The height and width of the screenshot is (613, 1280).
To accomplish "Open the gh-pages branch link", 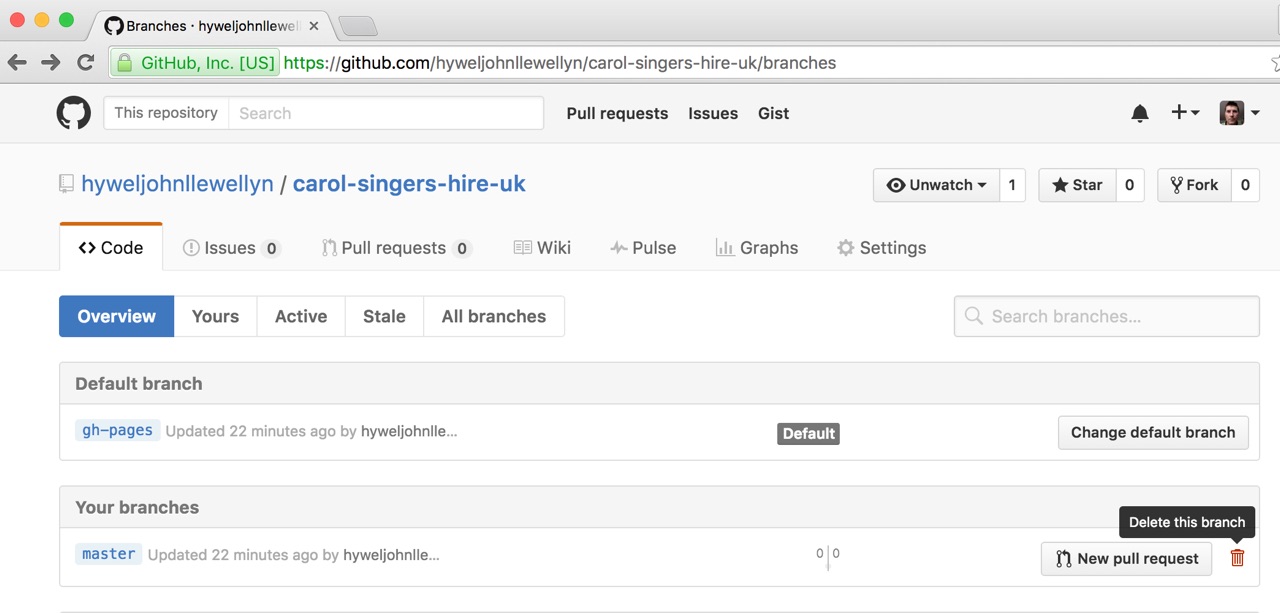I will click(117, 430).
